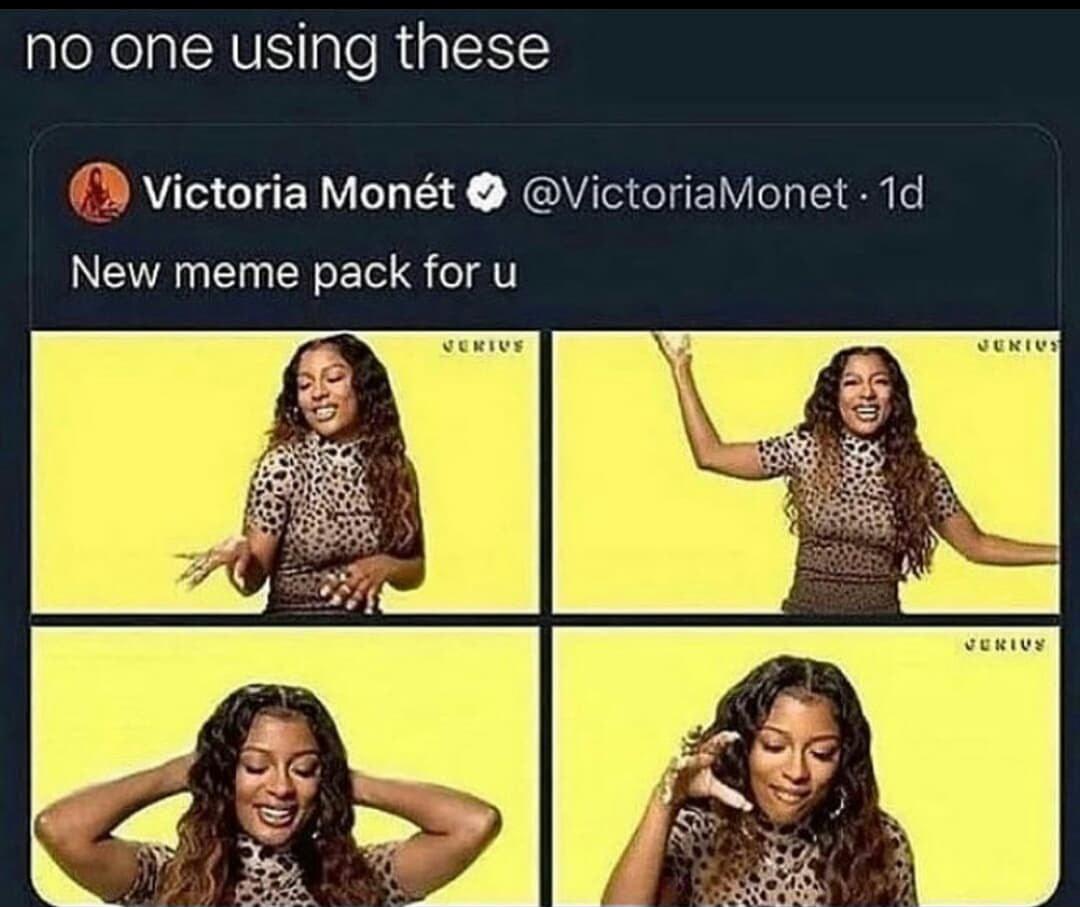Select the 'no one using these' caption
This screenshot has height=907, width=1080.
(x=287, y=51)
